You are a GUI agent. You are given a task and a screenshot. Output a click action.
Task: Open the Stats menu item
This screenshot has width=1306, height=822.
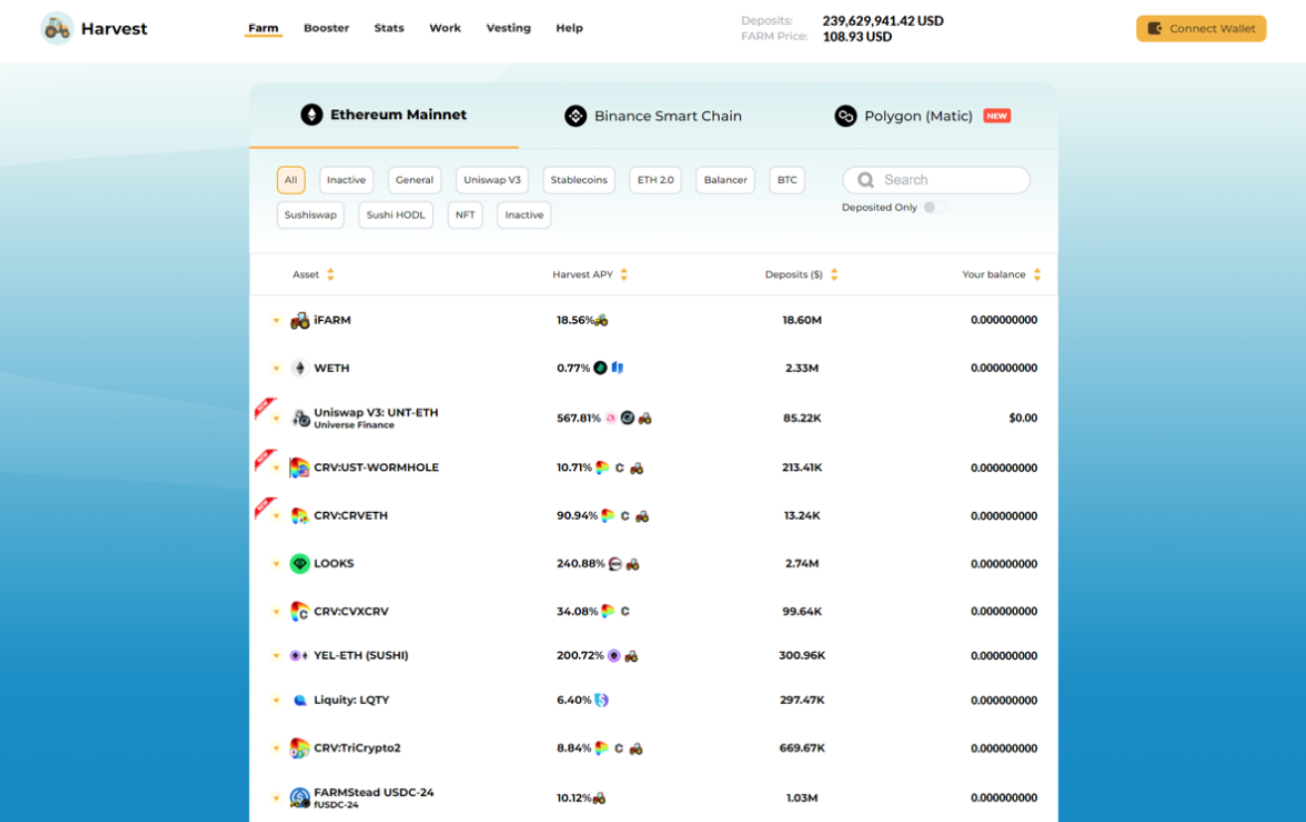pyautogui.click(x=389, y=28)
